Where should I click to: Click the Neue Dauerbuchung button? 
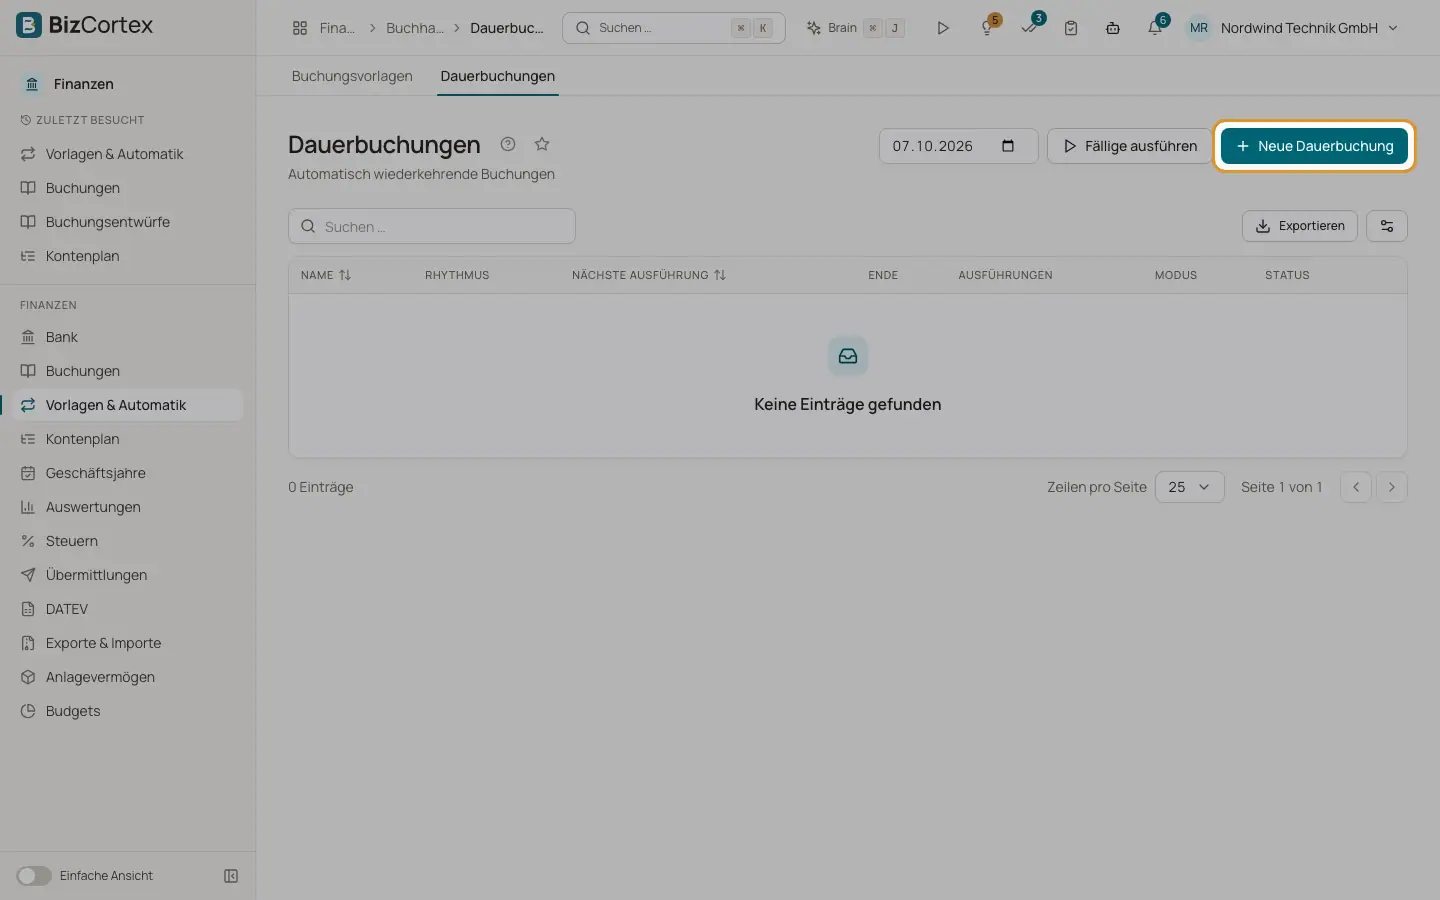pos(1314,146)
